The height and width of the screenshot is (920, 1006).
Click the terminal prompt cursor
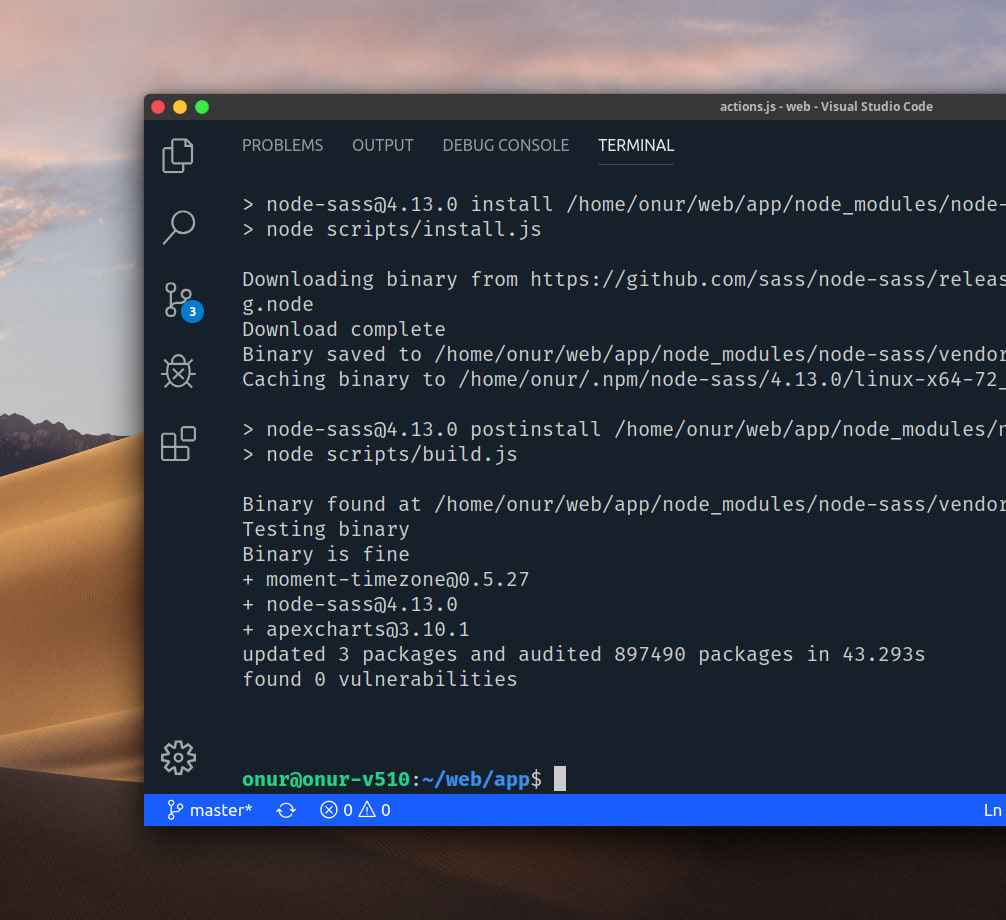click(560, 778)
